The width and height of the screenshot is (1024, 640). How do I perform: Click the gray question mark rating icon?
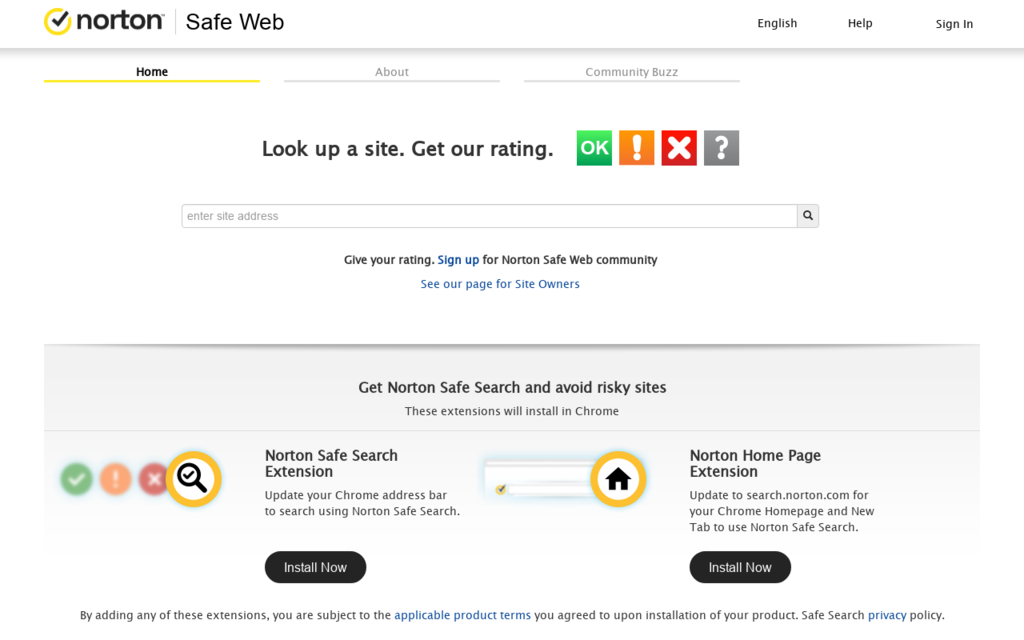coord(722,148)
